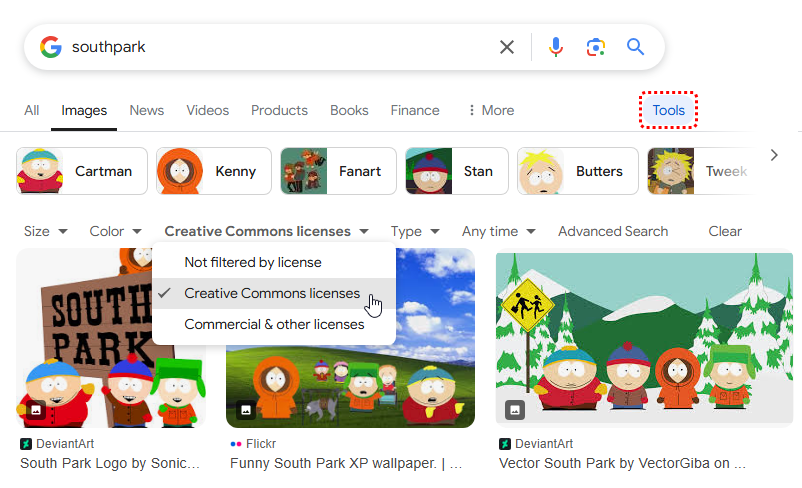Show more chips with right chevron
Image resolution: width=802 pixels, height=488 pixels.
tap(774, 155)
